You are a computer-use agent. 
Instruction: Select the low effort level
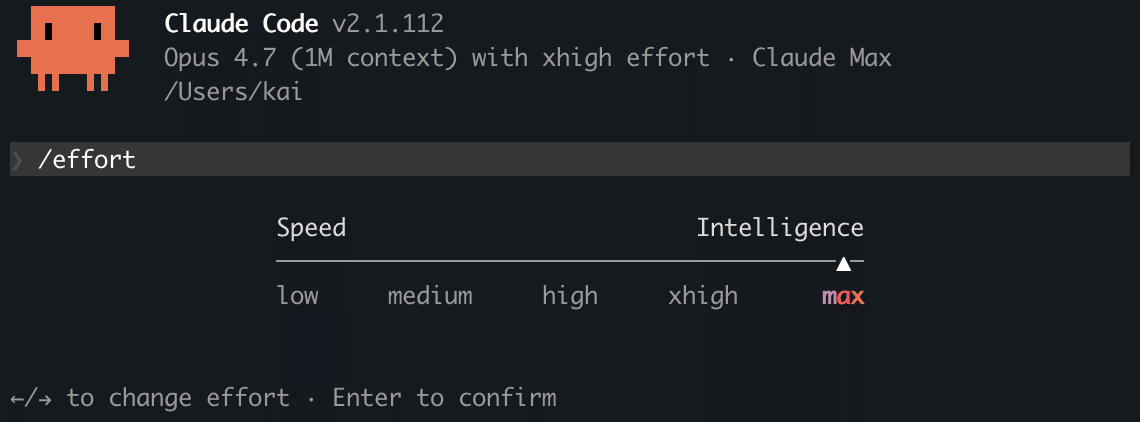coord(298,296)
